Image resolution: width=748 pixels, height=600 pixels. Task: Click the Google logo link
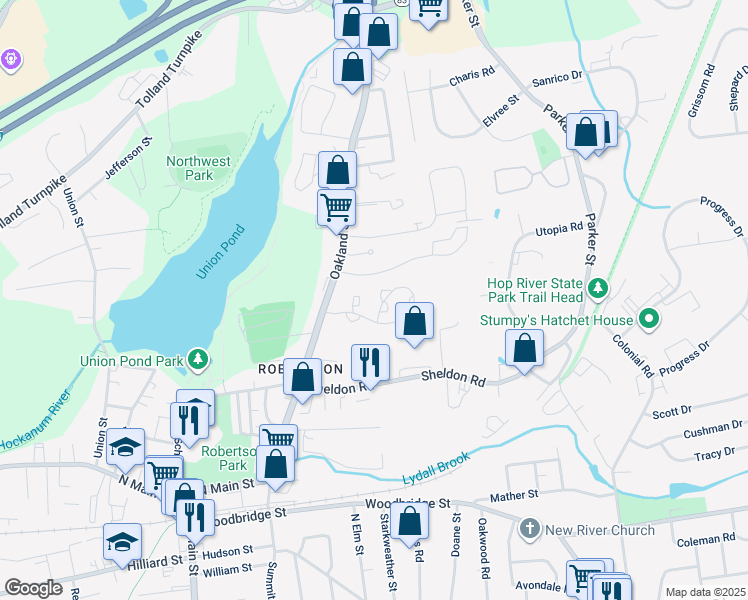click(33, 588)
